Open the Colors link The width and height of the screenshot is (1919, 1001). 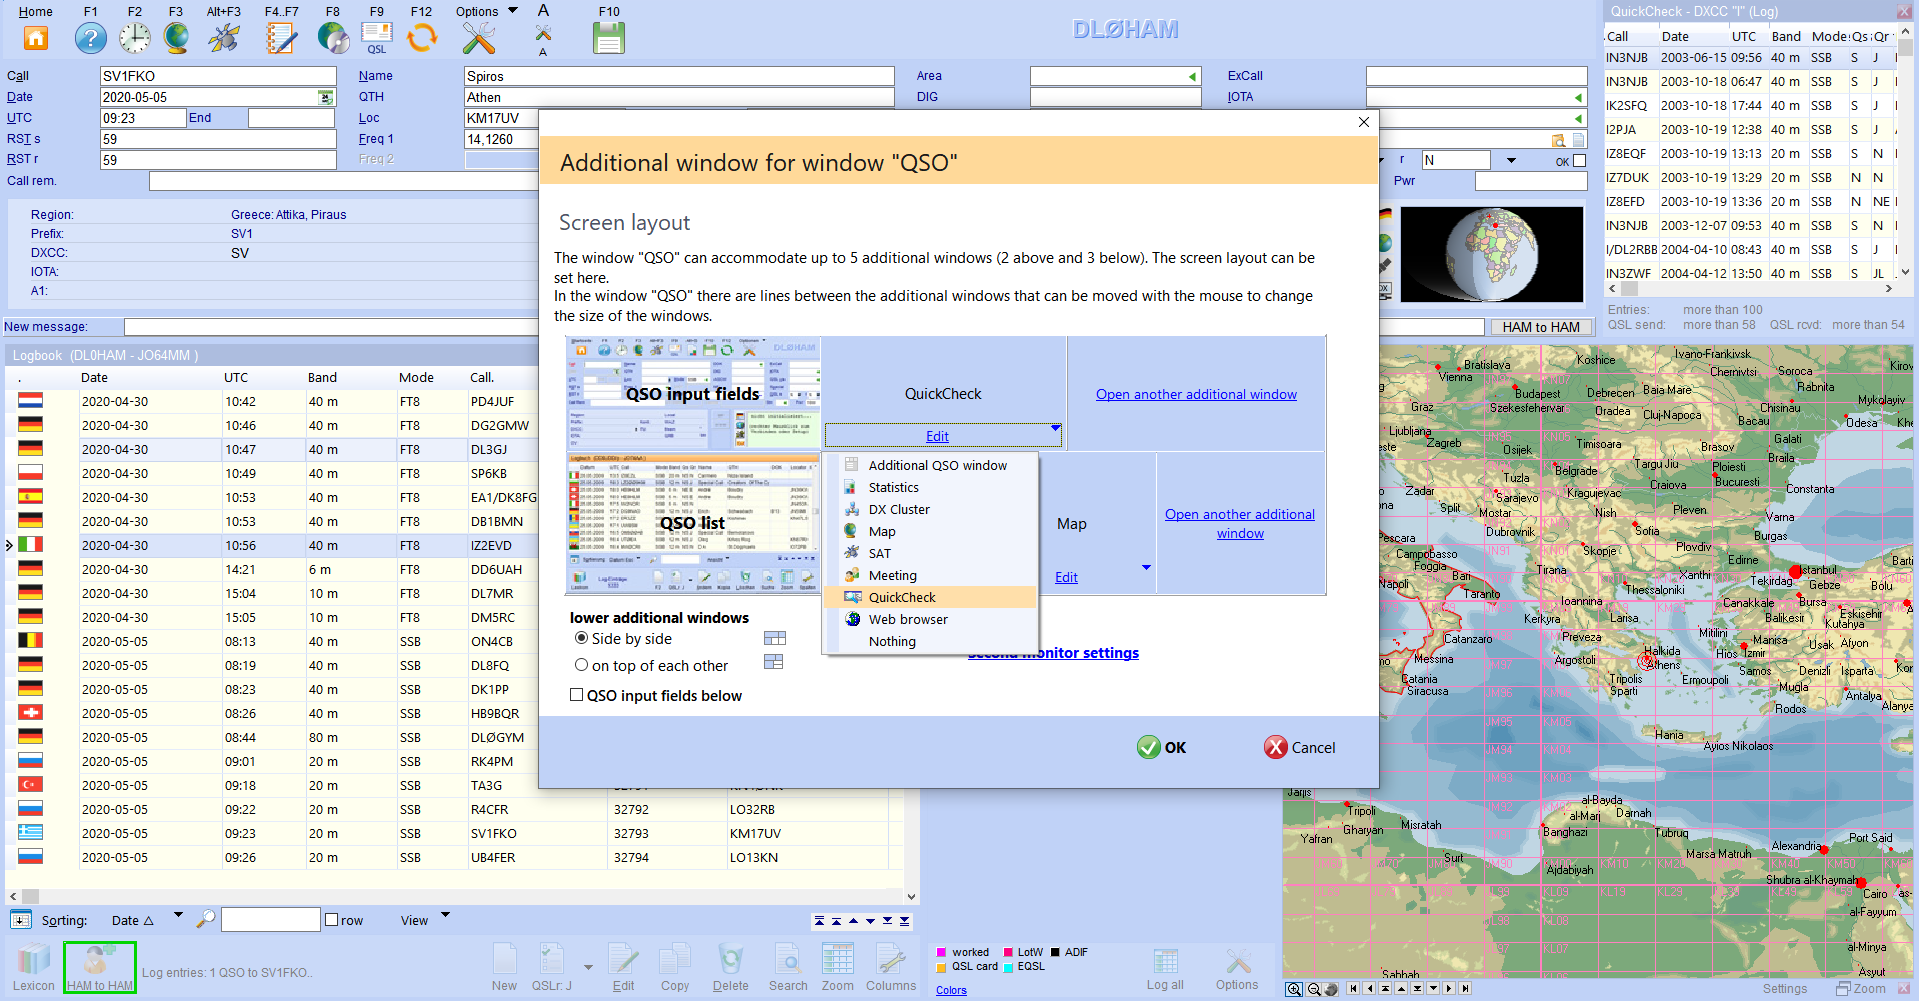tap(951, 990)
